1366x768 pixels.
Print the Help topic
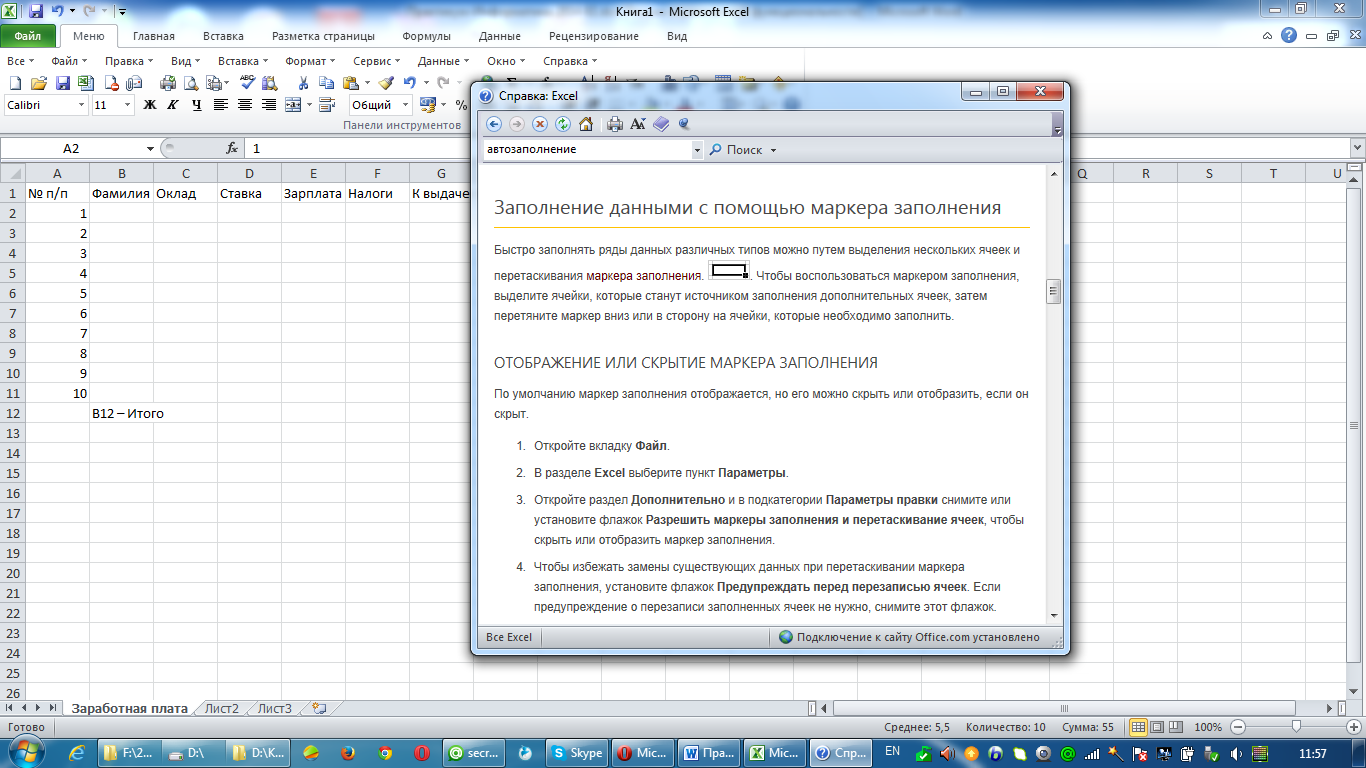tap(615, 124)
